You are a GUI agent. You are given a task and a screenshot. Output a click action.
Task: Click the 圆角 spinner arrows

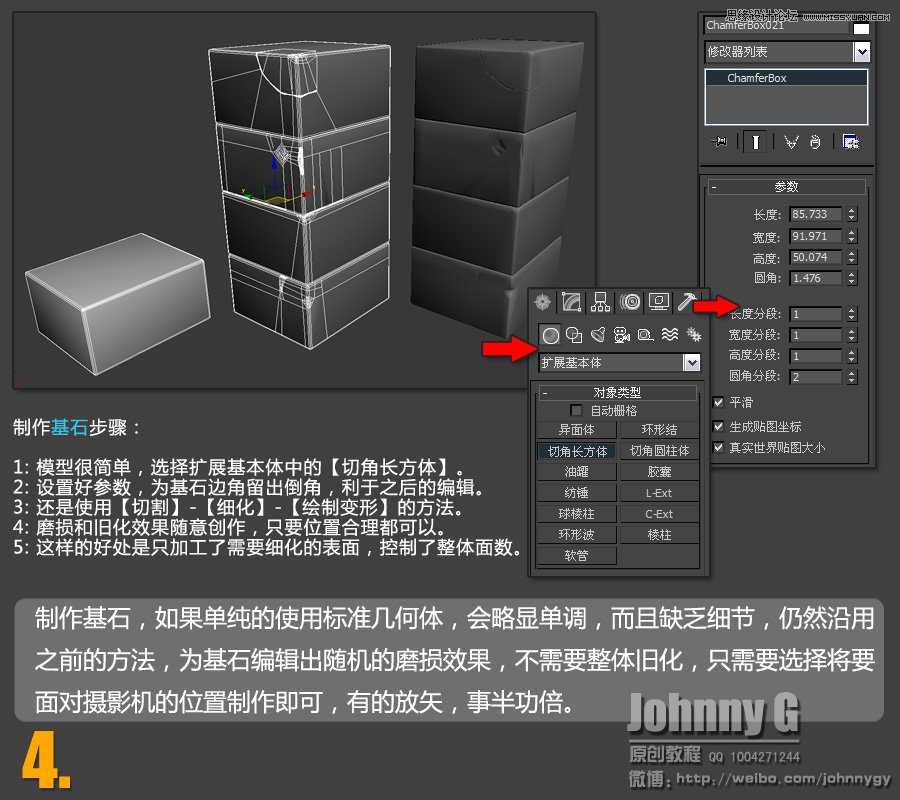852,278
